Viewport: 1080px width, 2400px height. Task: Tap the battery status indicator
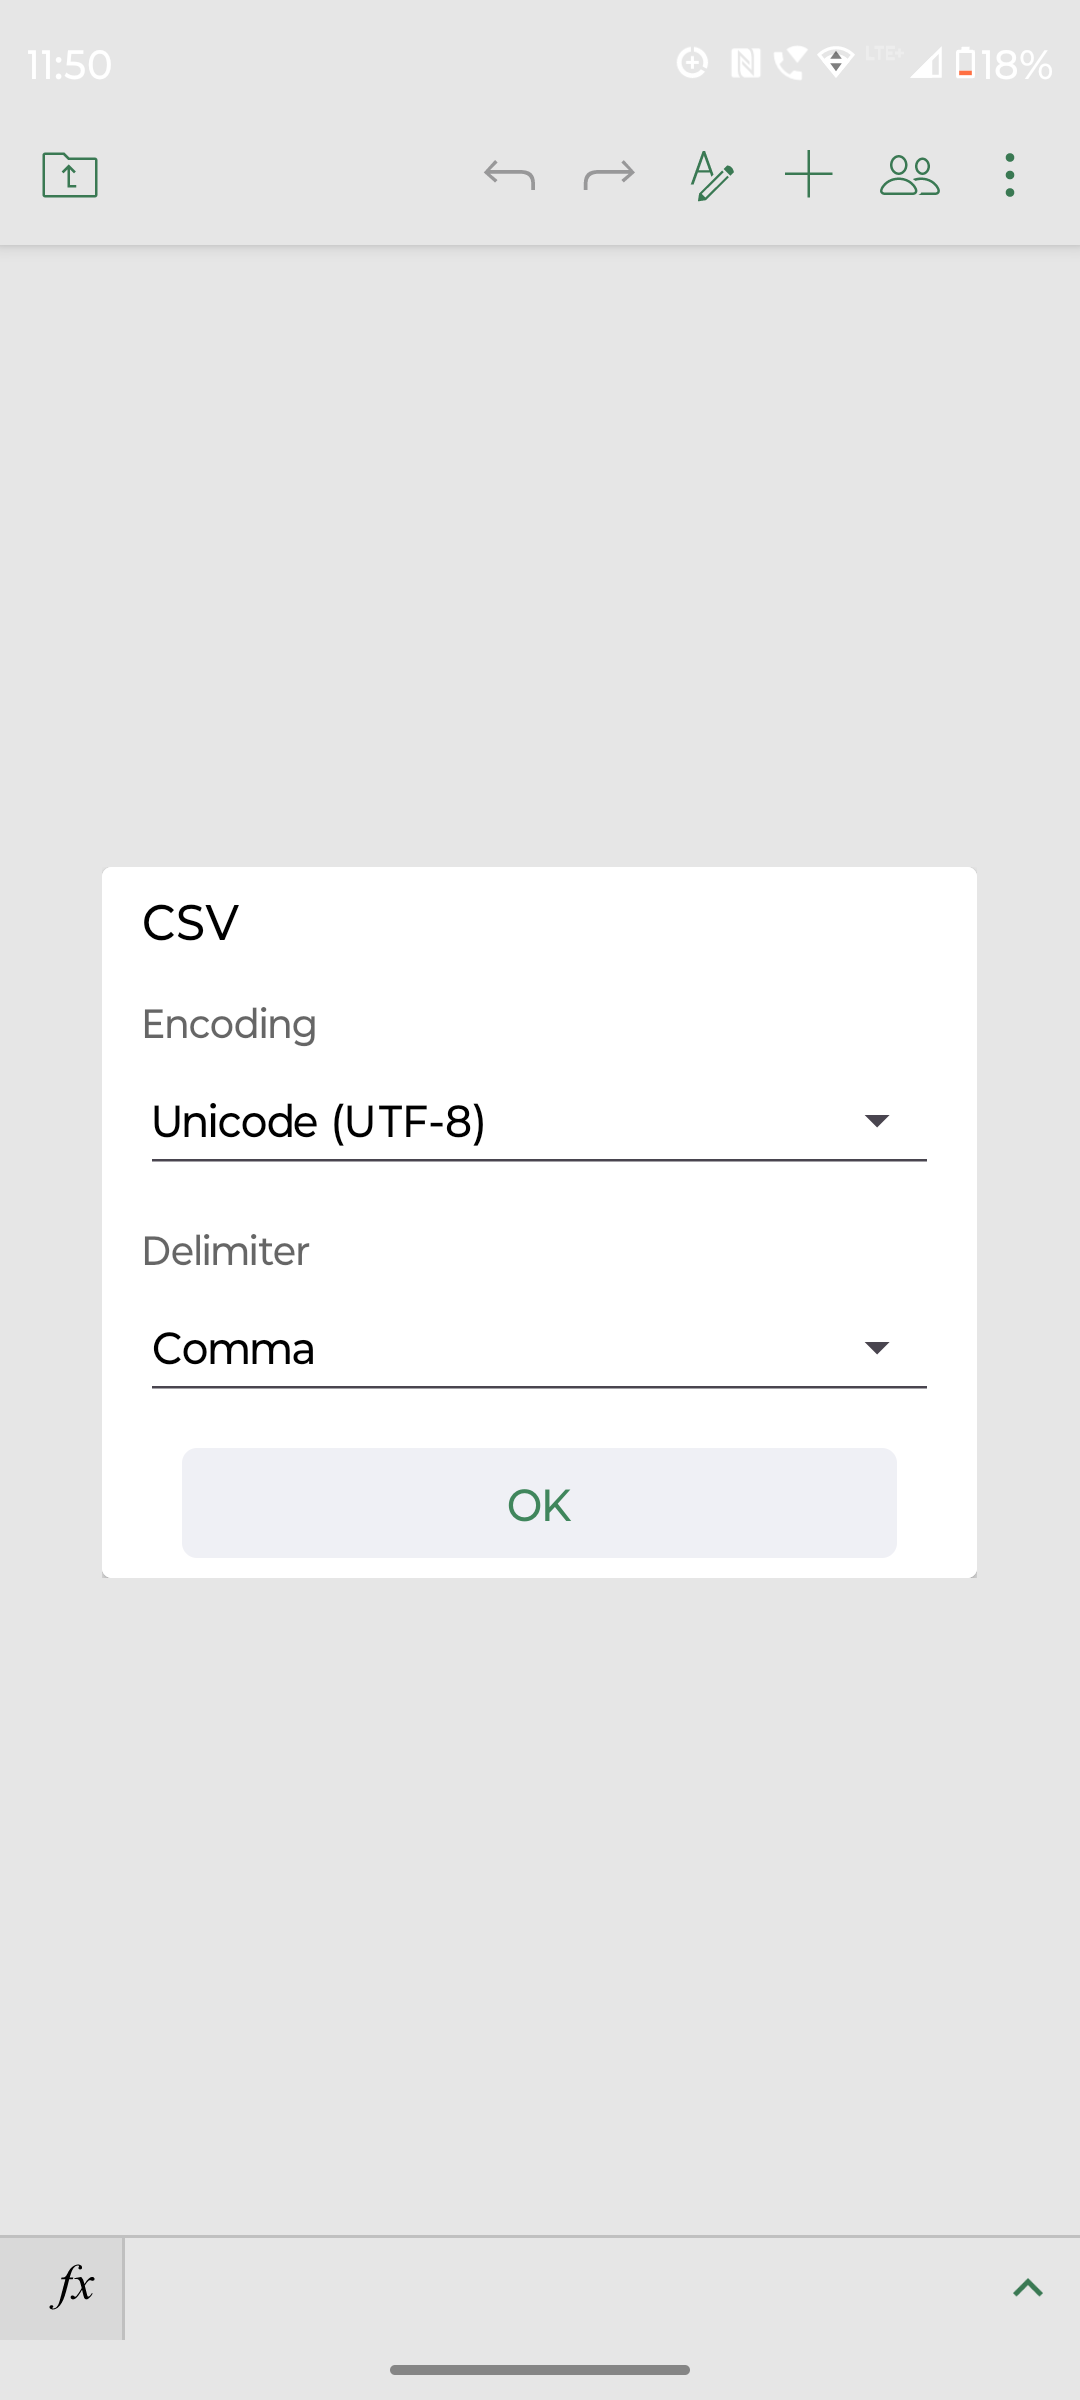[1003, 65]
